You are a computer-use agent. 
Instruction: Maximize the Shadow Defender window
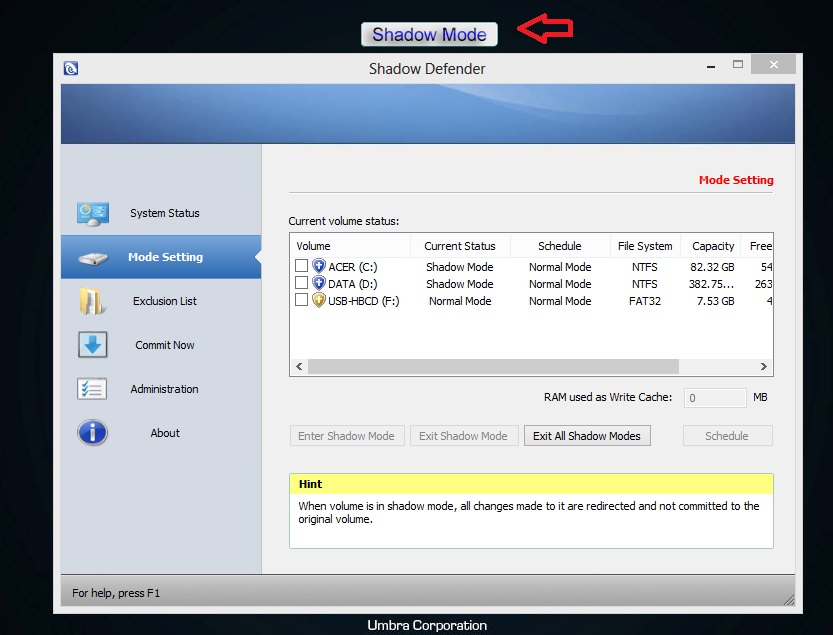pos(738,64)
